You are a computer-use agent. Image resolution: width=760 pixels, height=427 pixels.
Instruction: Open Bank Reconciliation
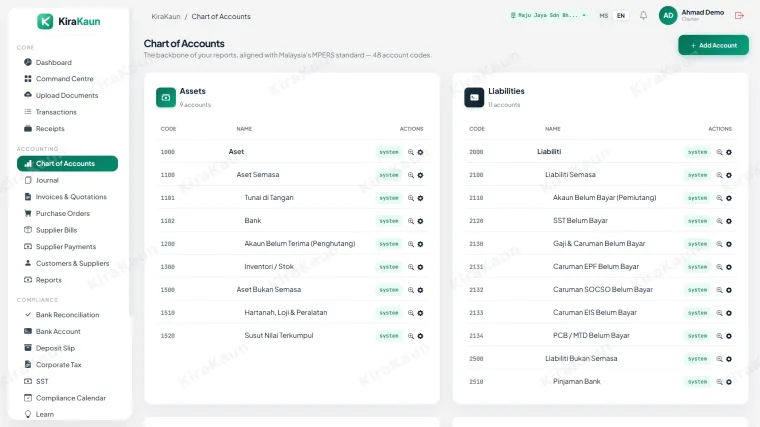tap(61, 315)
